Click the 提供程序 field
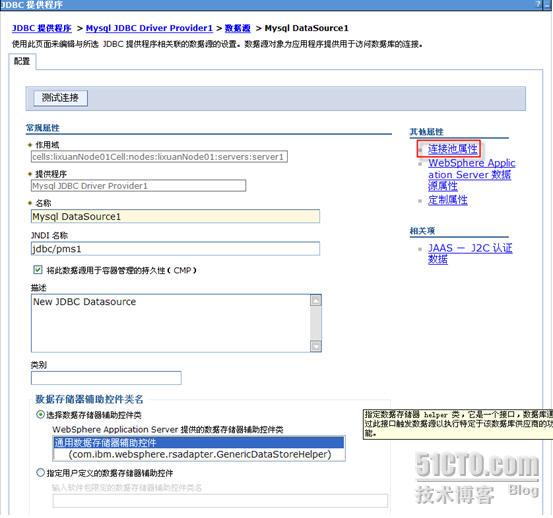Image resolution: width=553 pixels, height=518 pixels. (x=139, y=186)
